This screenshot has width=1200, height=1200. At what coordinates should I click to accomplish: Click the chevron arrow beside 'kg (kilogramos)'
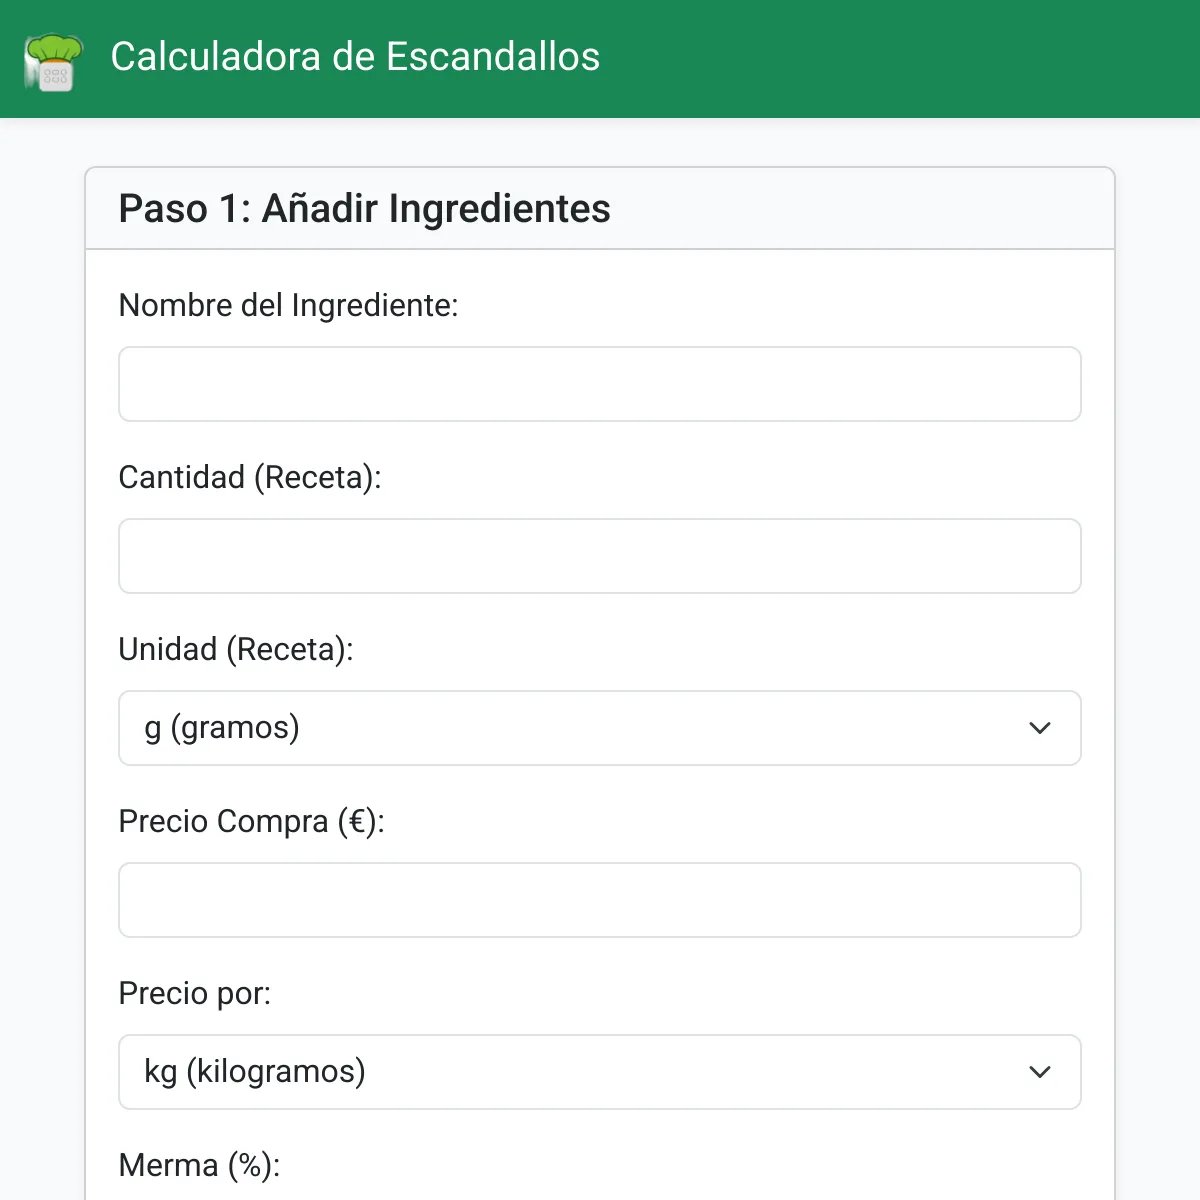[x=1040, y=1072]
